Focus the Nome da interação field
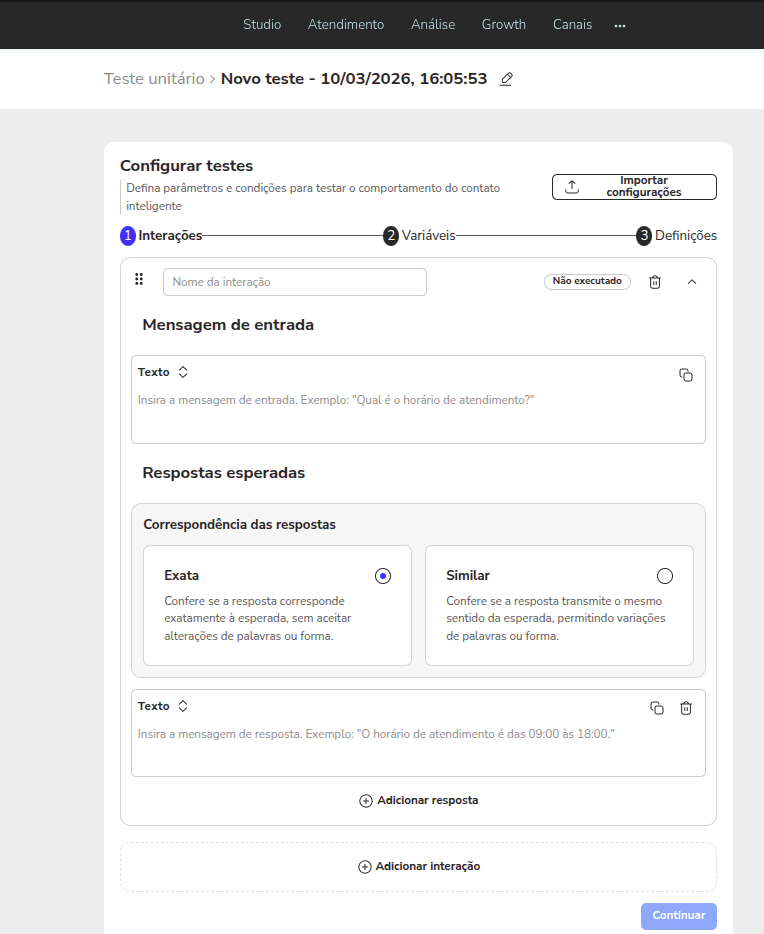Image resolution: width=764 pixels, height=934 pixels. click(294, 282)
